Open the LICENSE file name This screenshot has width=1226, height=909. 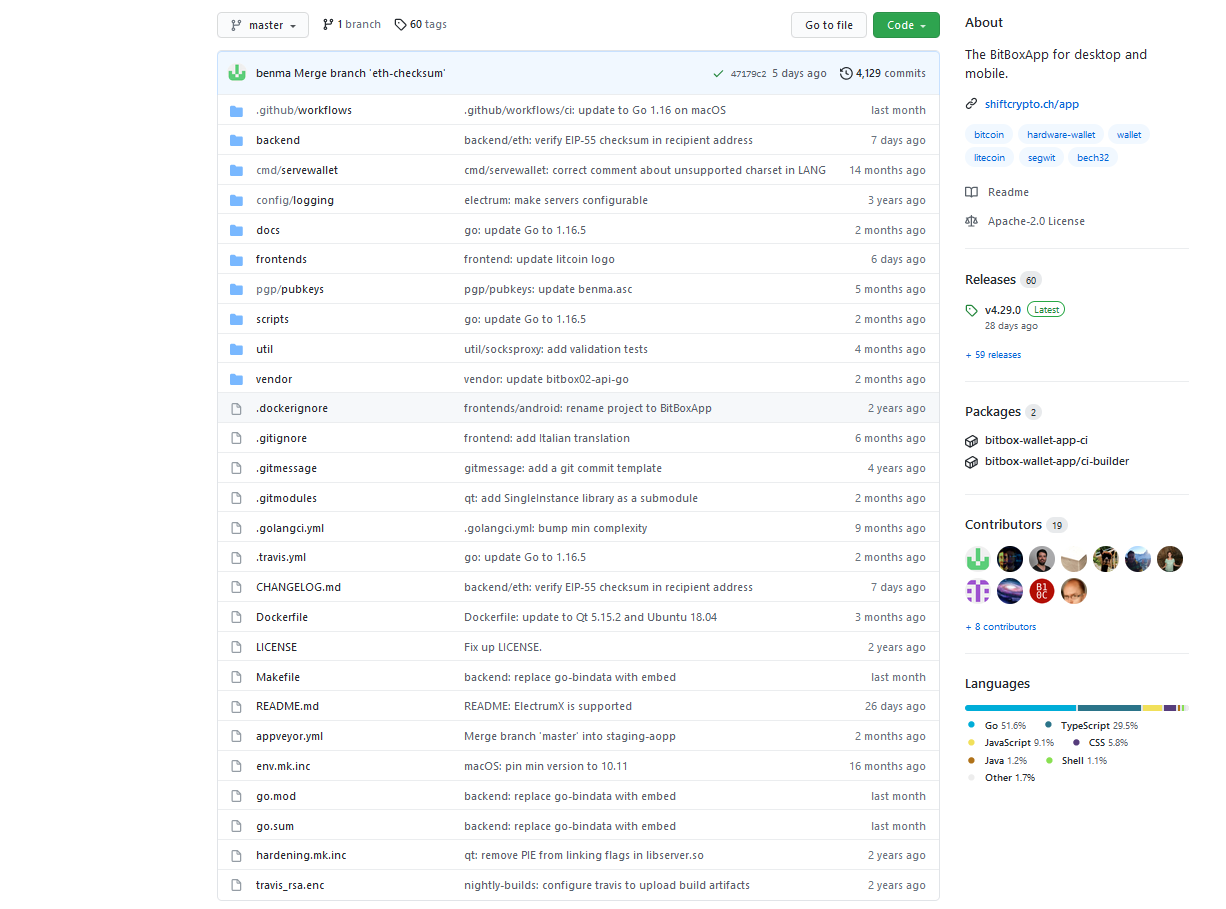pos(276,647)
